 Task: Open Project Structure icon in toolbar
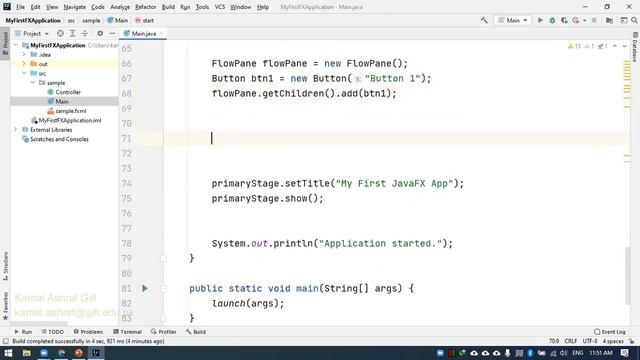click(609, 20)
